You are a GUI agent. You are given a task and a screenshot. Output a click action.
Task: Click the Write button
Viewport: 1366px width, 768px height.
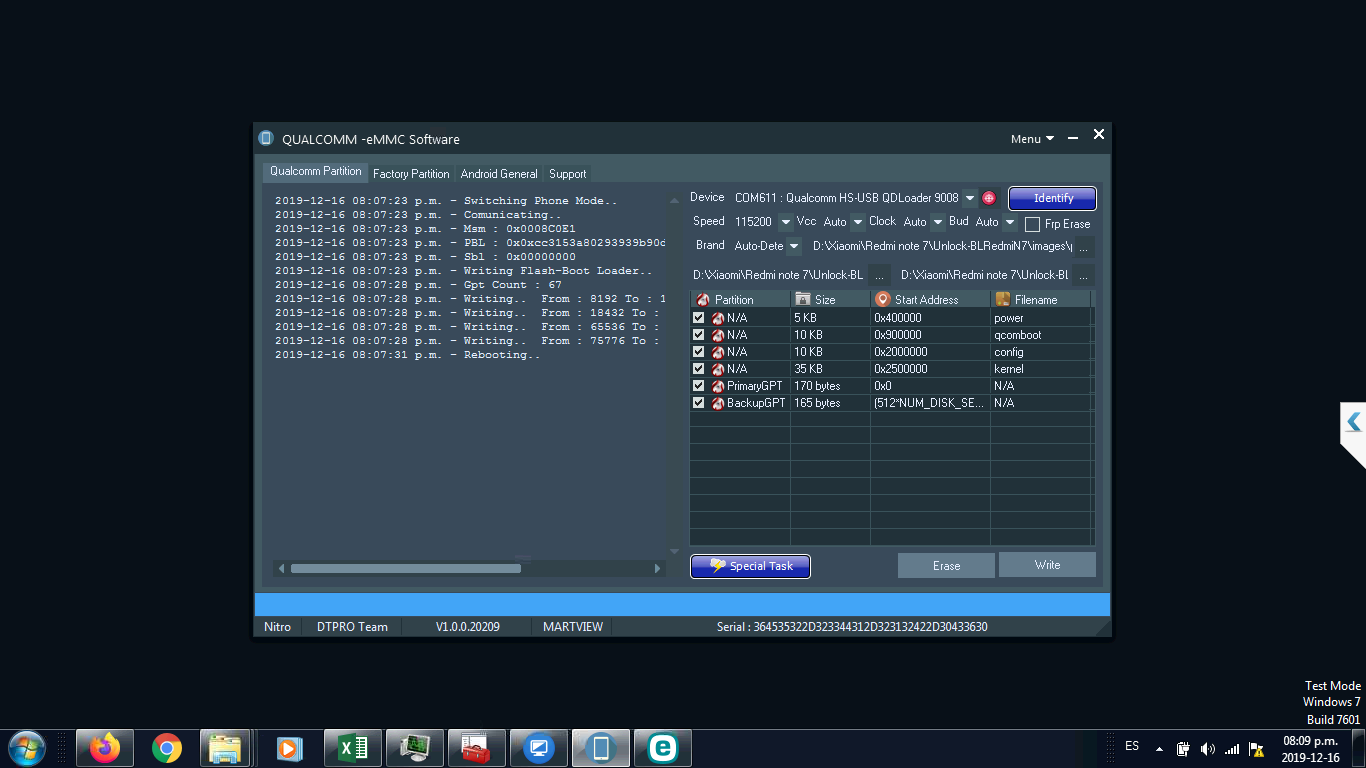pos(1047,565)
